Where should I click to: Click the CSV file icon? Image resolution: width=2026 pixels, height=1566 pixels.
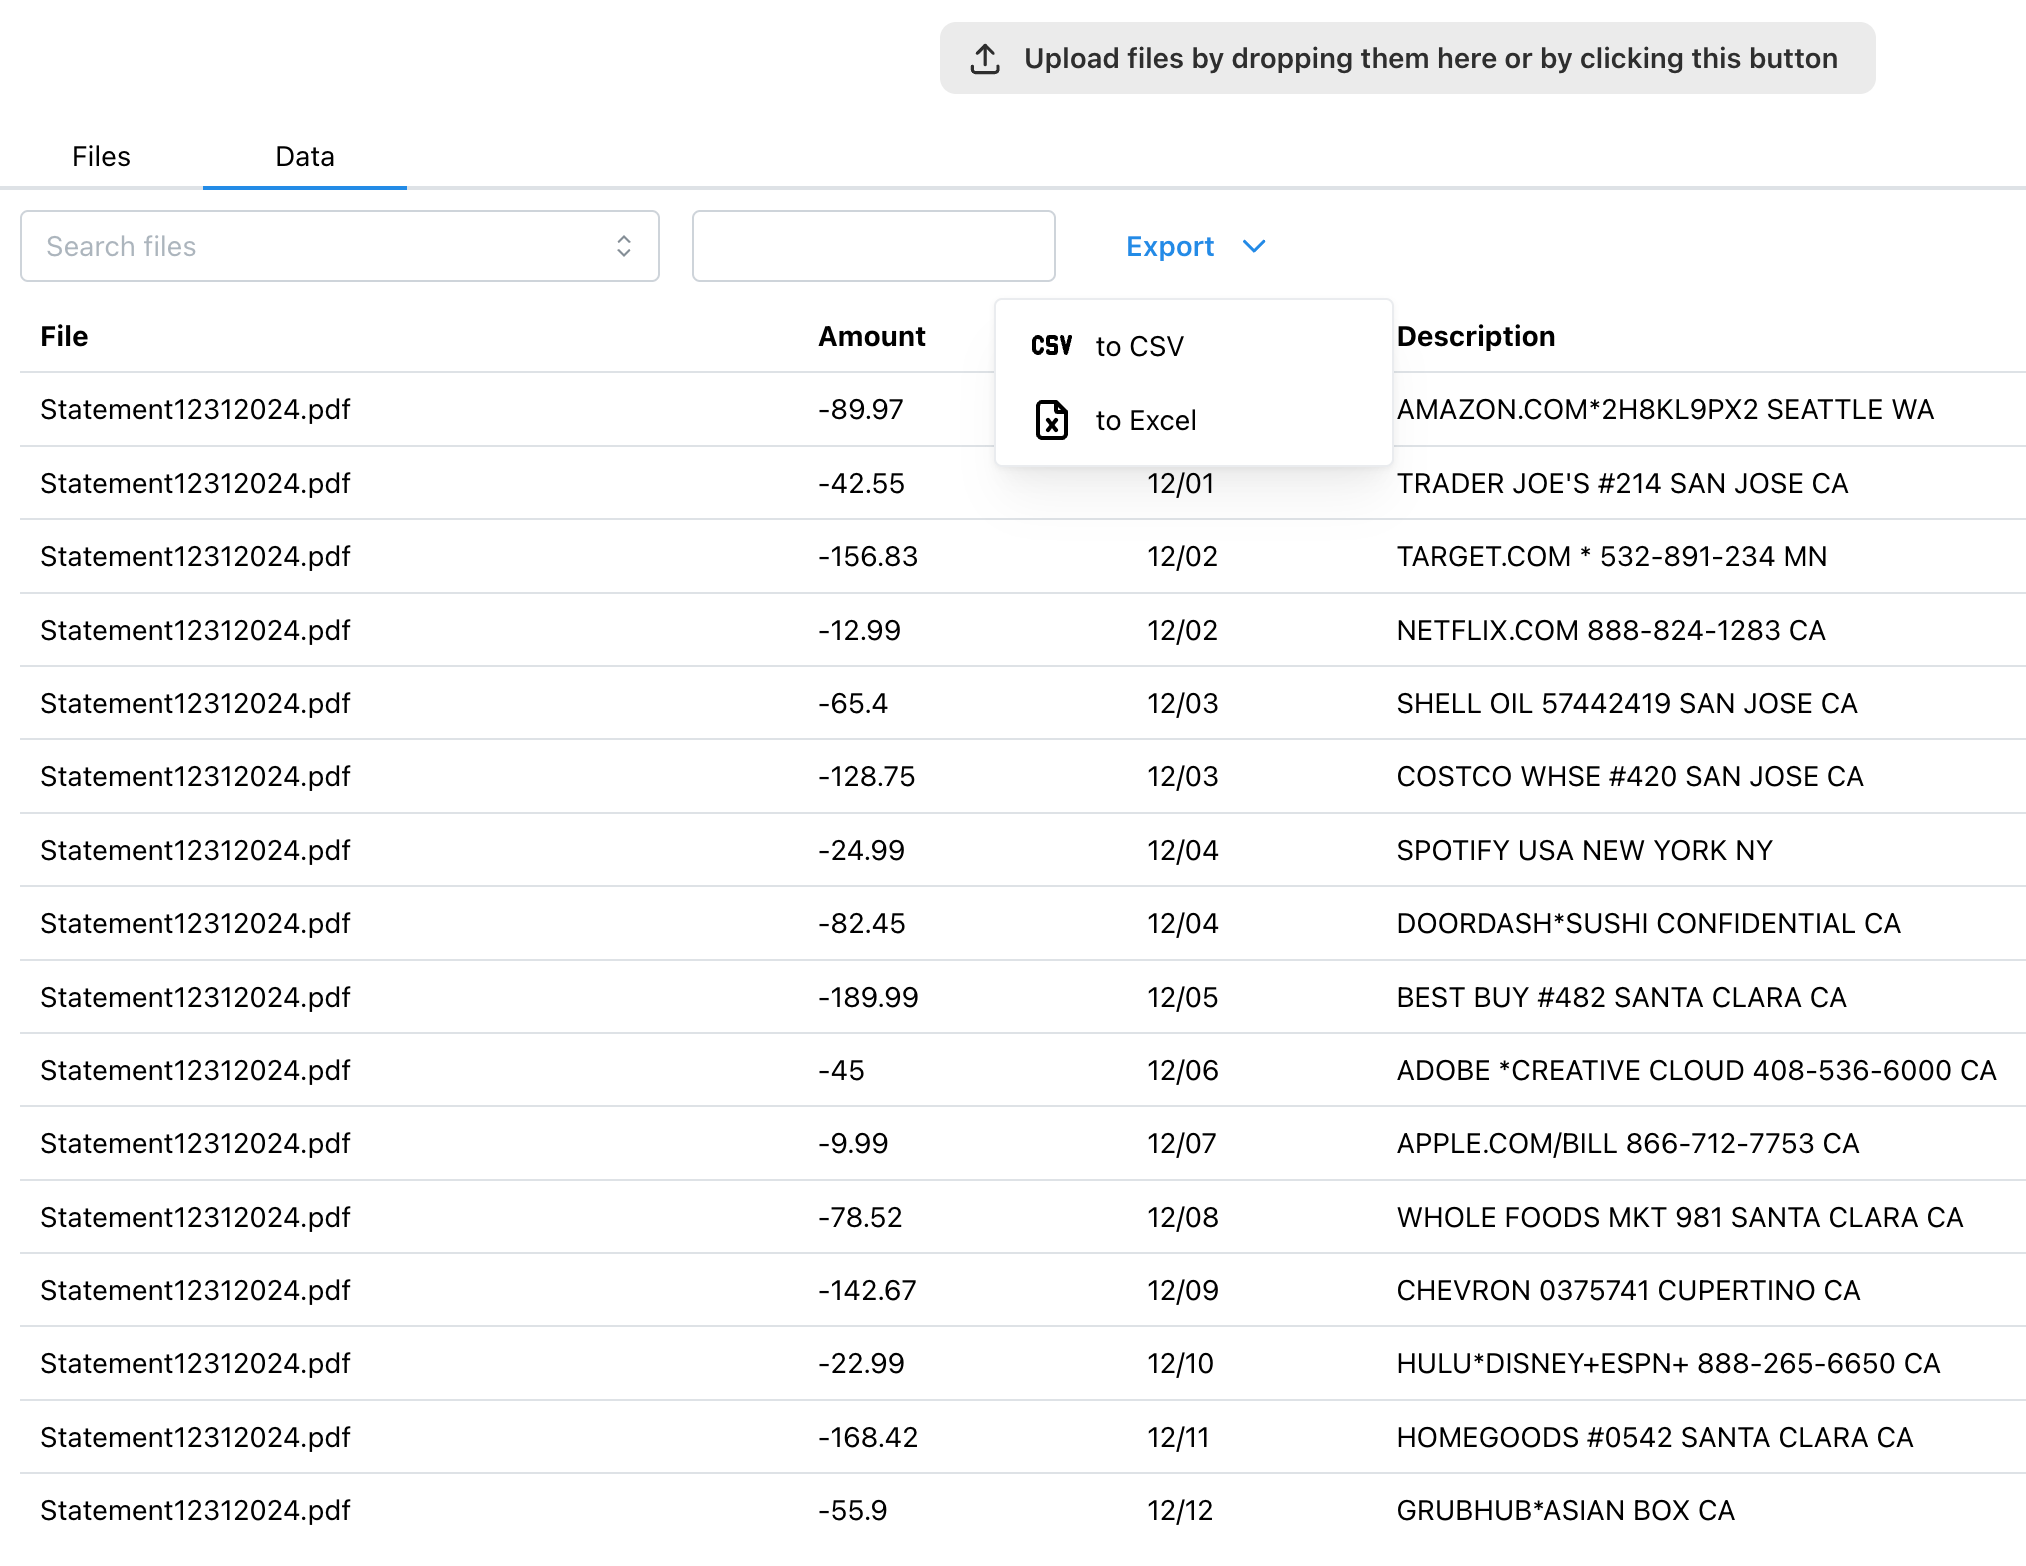[x=1051, y=346]
